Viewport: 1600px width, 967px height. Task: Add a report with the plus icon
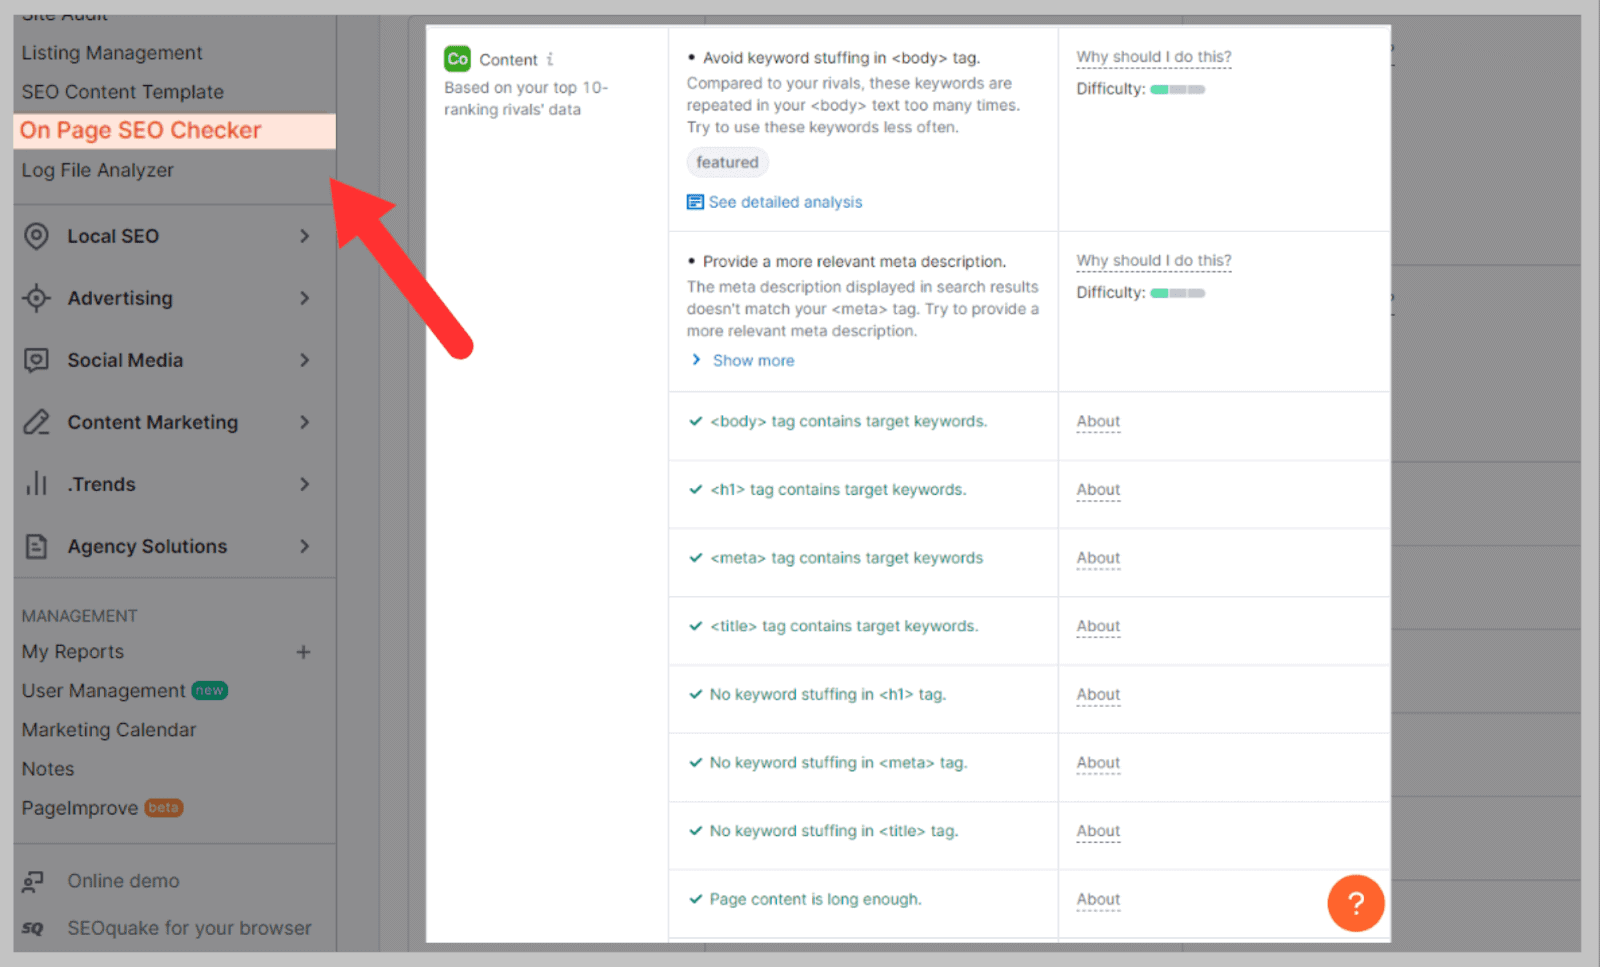303,652
